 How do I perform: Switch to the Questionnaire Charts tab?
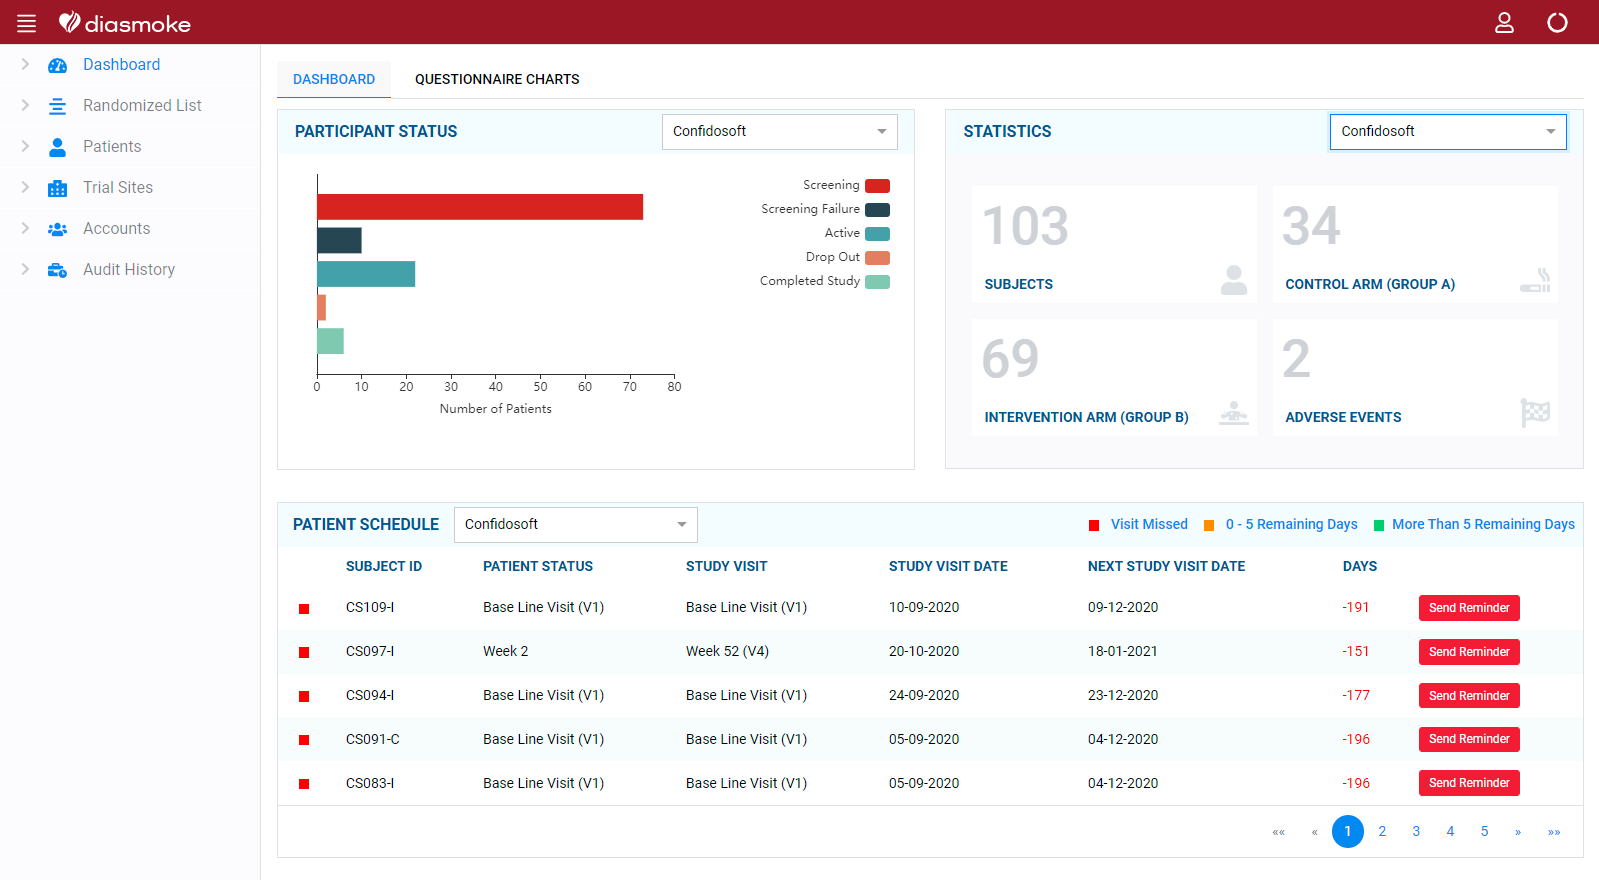click(497, 79)
